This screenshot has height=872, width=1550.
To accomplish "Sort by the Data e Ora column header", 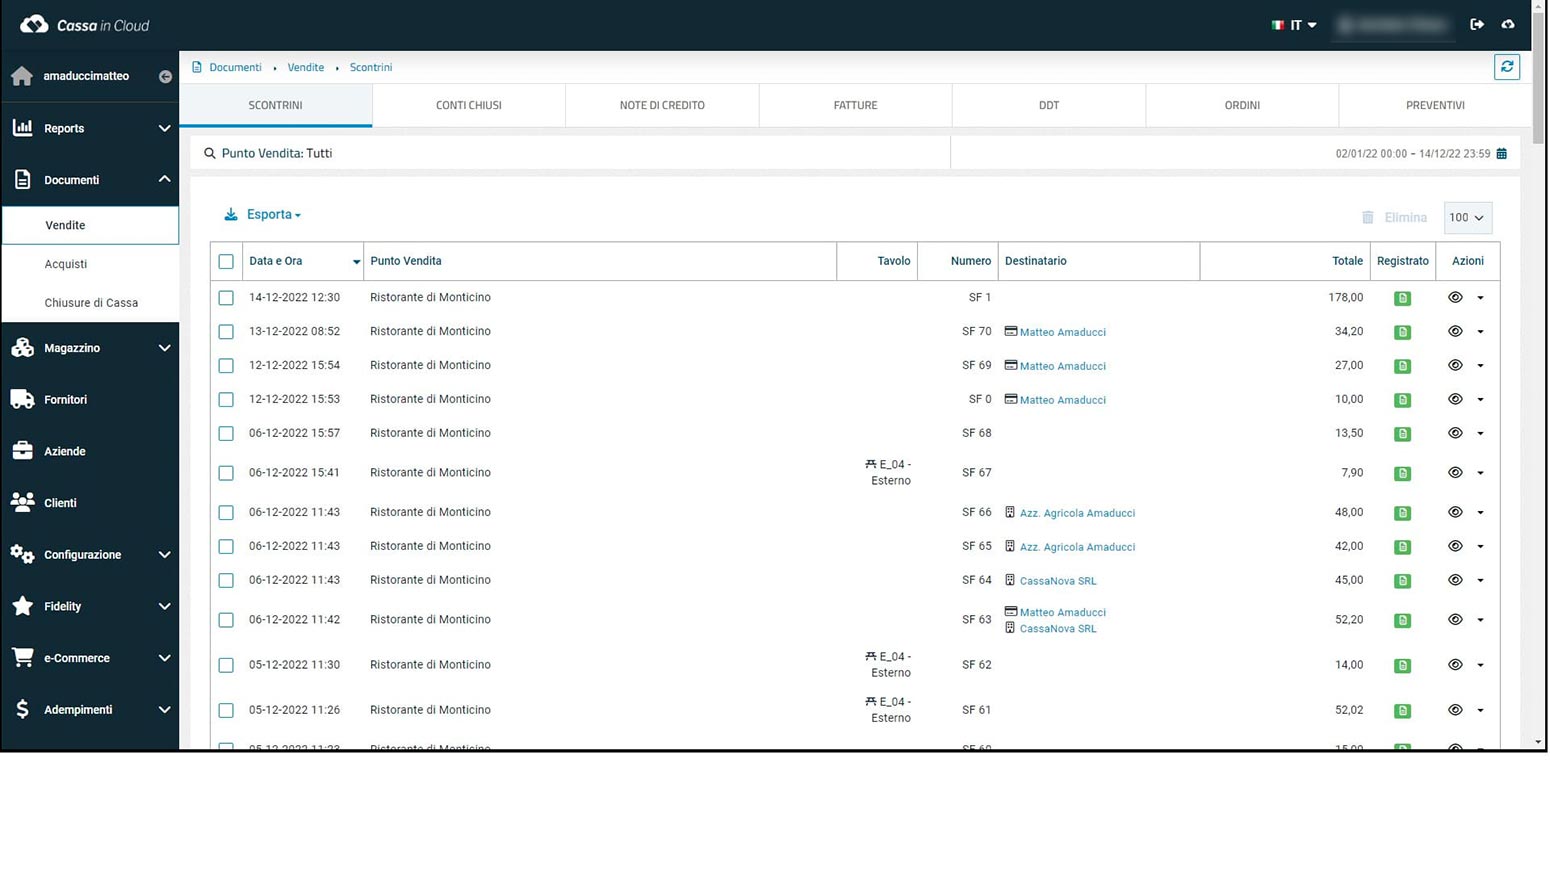I will [x=303, y=261].
